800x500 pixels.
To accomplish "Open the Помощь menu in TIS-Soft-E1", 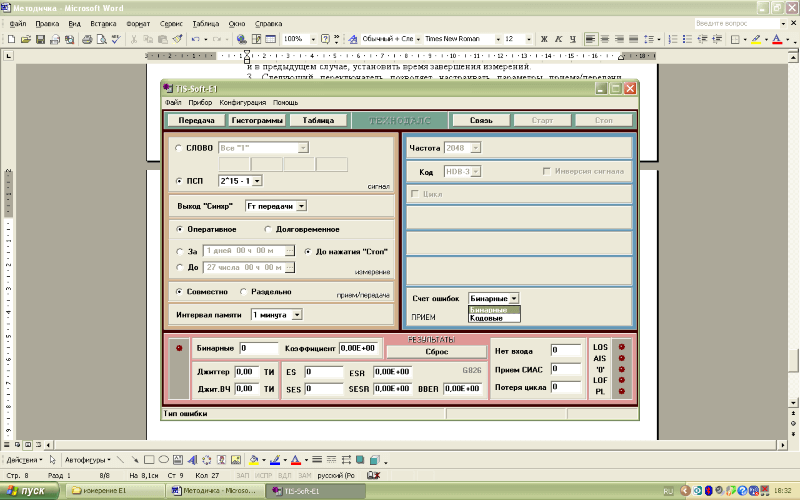I will click(x=285, y=103).
